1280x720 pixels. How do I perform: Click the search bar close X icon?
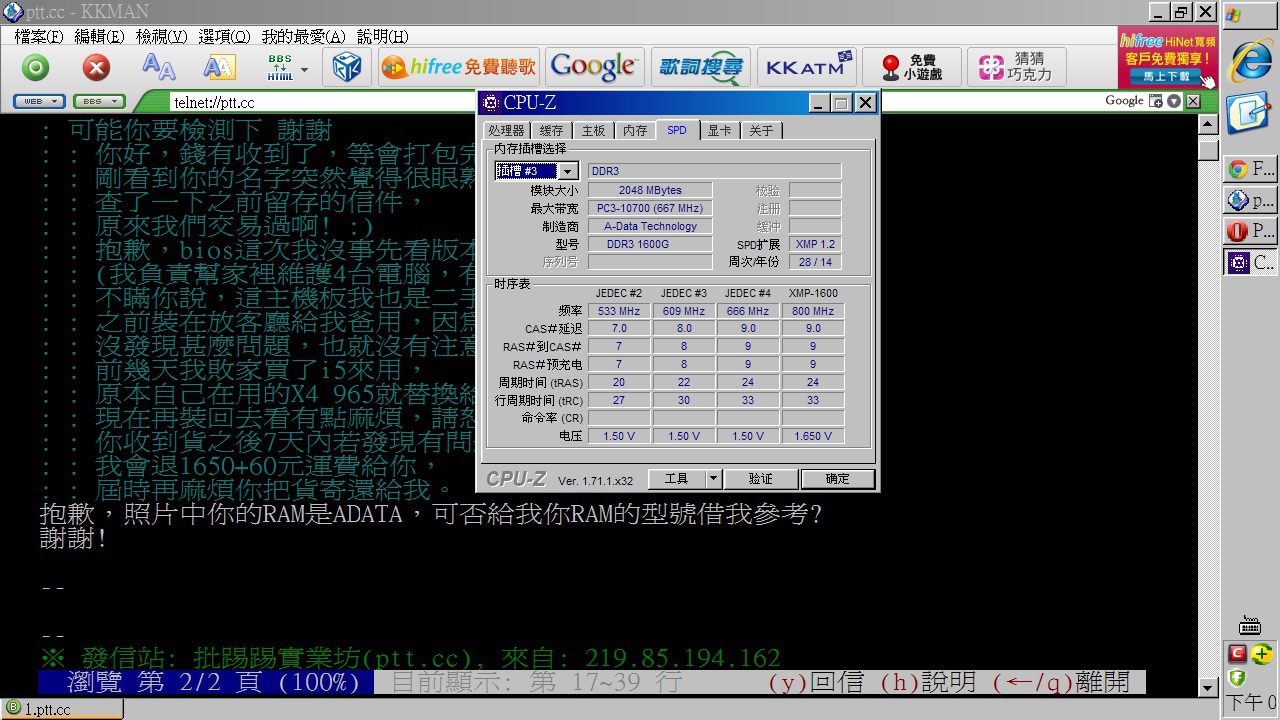[x=1191, y=101]
